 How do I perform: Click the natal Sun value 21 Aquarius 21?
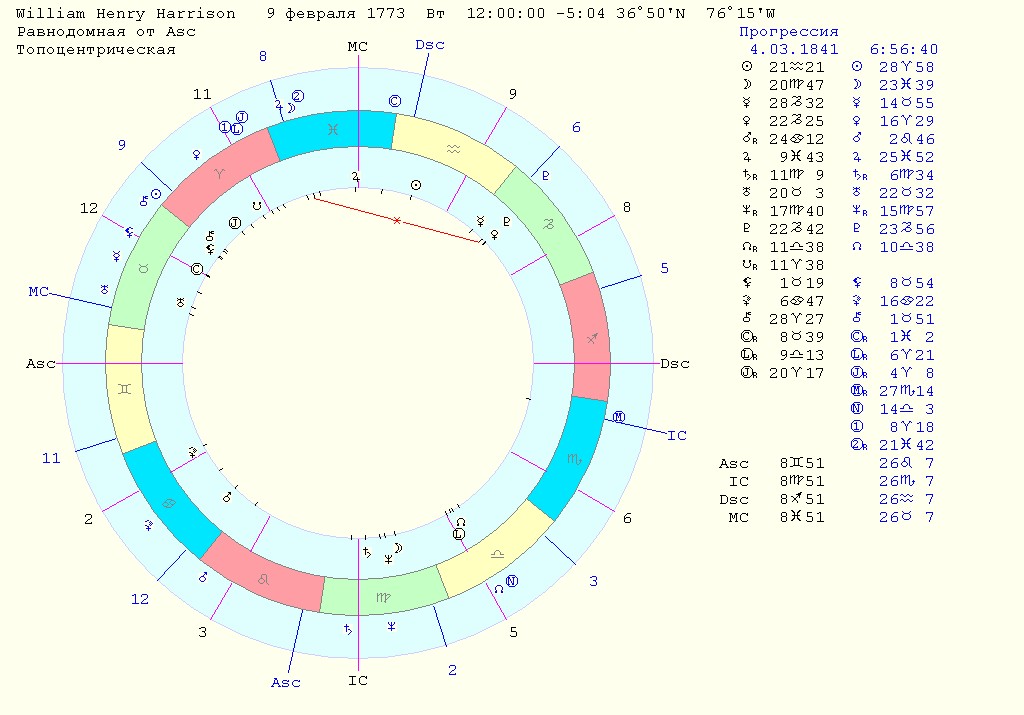pos(796,67)
